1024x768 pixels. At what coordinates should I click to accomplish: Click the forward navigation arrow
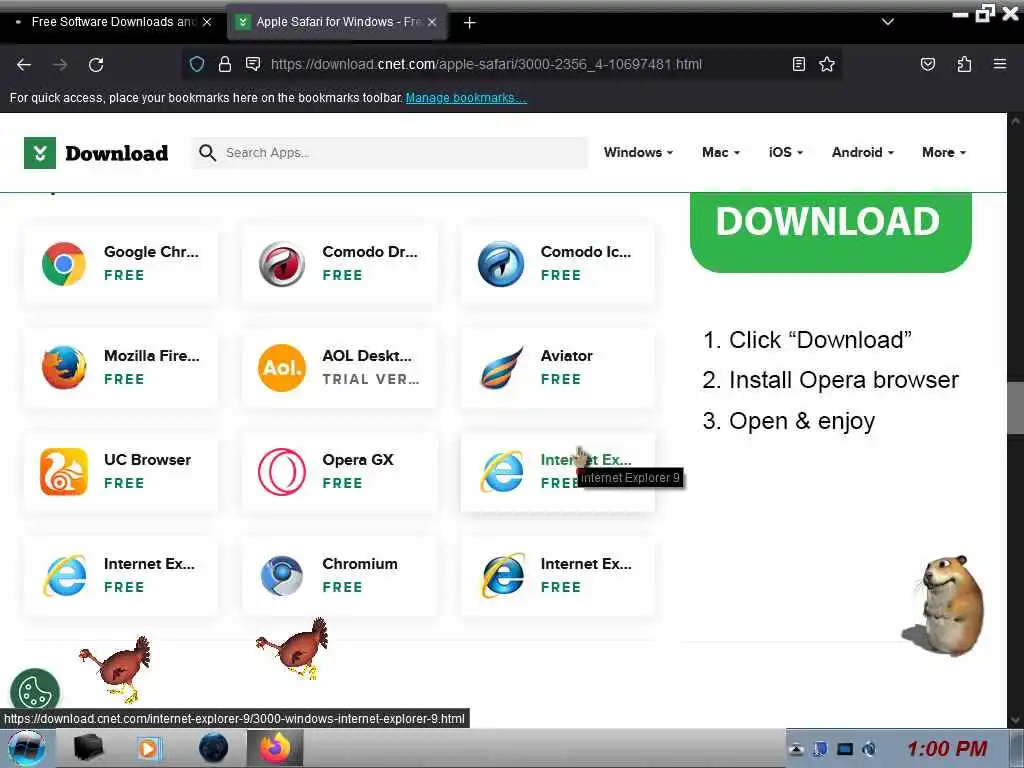[59, 65]
